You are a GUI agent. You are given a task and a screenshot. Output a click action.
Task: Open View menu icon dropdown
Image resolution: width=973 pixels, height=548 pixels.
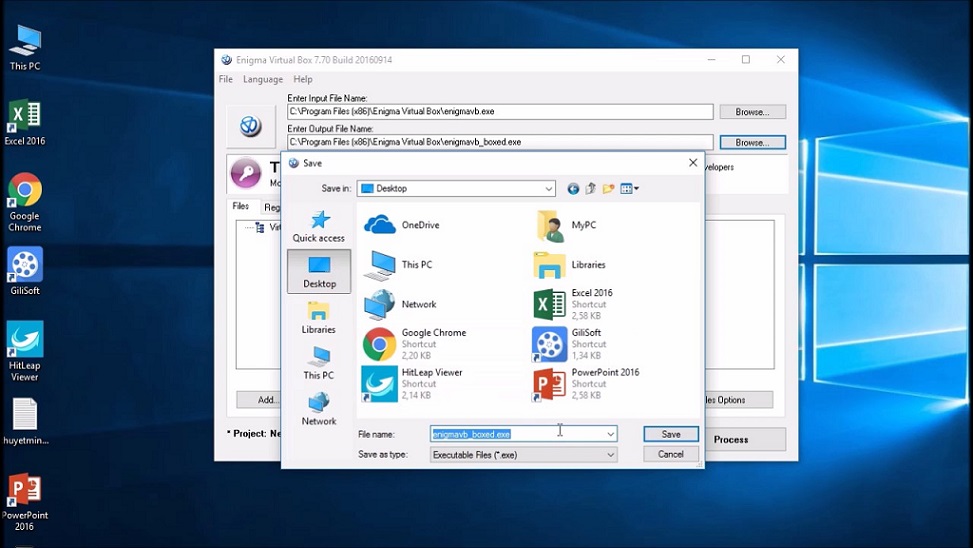[629, 189]
